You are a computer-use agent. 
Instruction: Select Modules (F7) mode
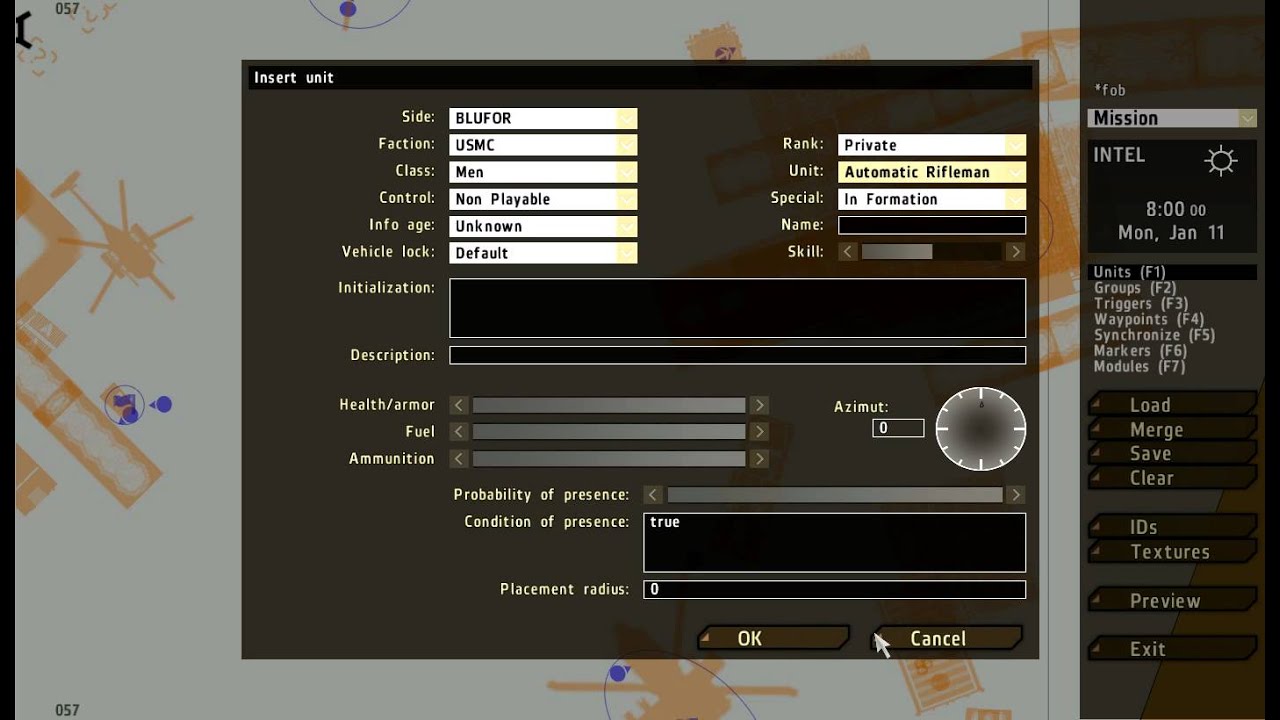[1140, 367]
